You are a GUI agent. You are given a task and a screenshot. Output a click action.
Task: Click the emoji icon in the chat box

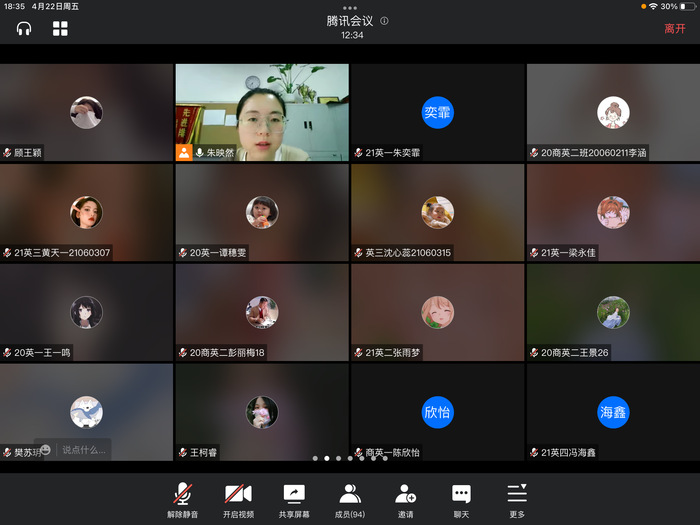pyautogui.click(x=46, y=449)
